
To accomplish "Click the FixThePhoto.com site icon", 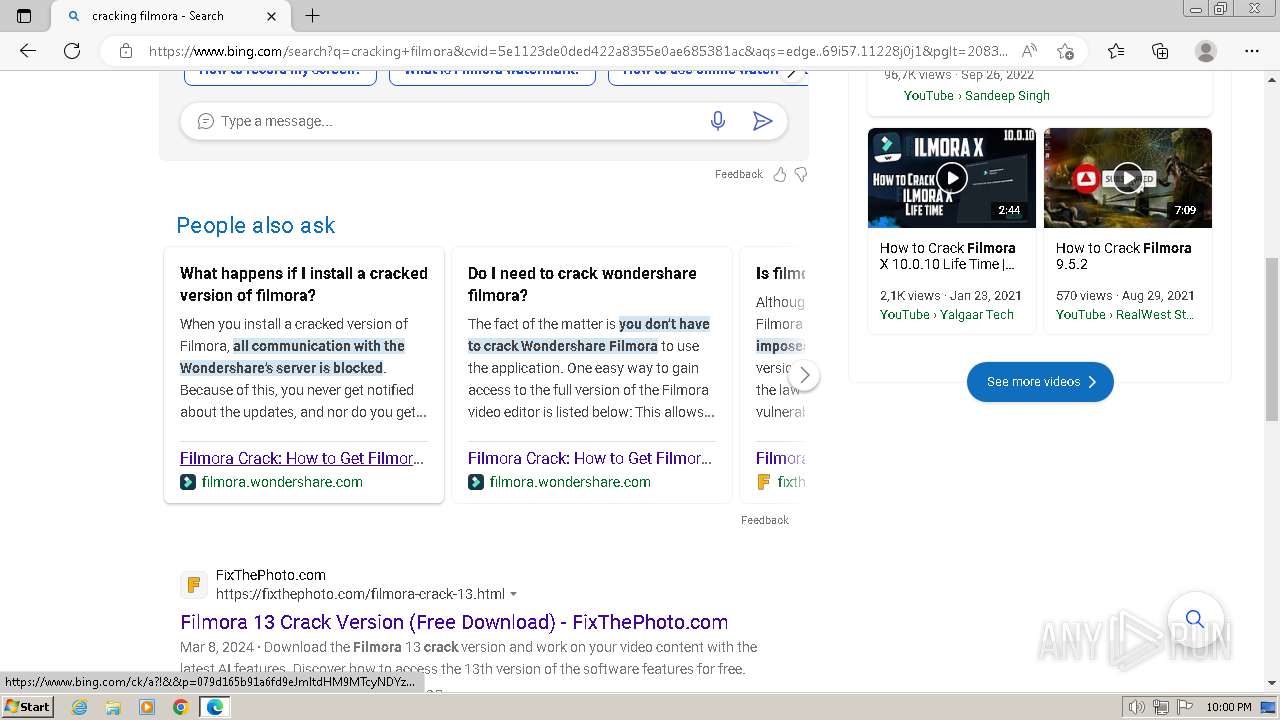I will [194, 585].
